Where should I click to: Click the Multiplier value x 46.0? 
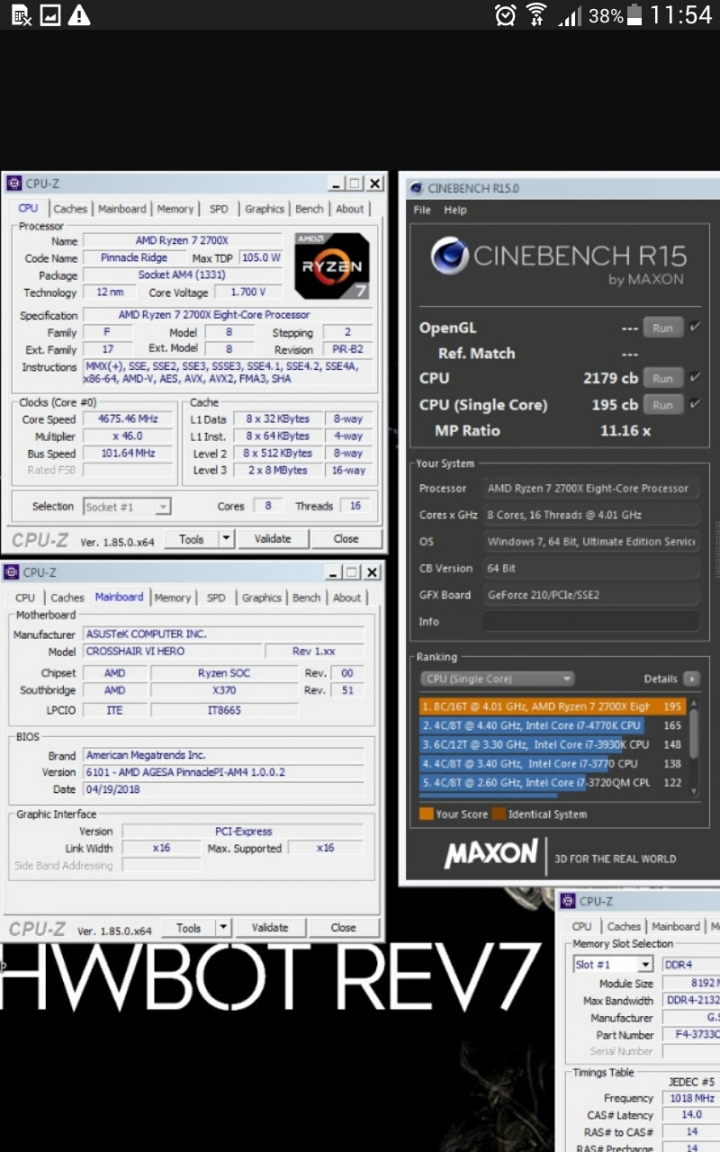tap(128, 436)
